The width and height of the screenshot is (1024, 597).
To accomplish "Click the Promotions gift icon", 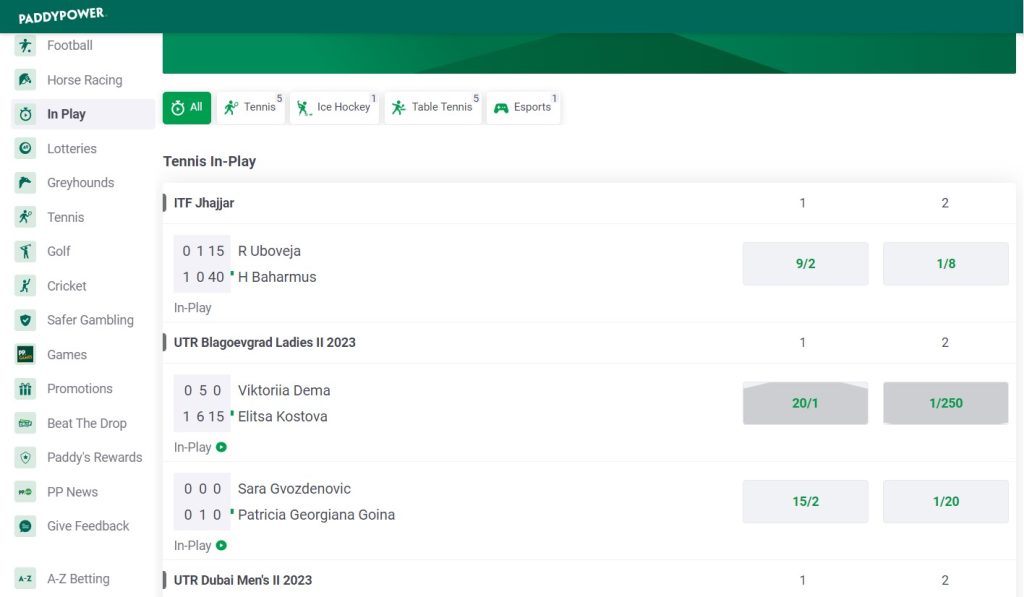I will tap(25, 389).
